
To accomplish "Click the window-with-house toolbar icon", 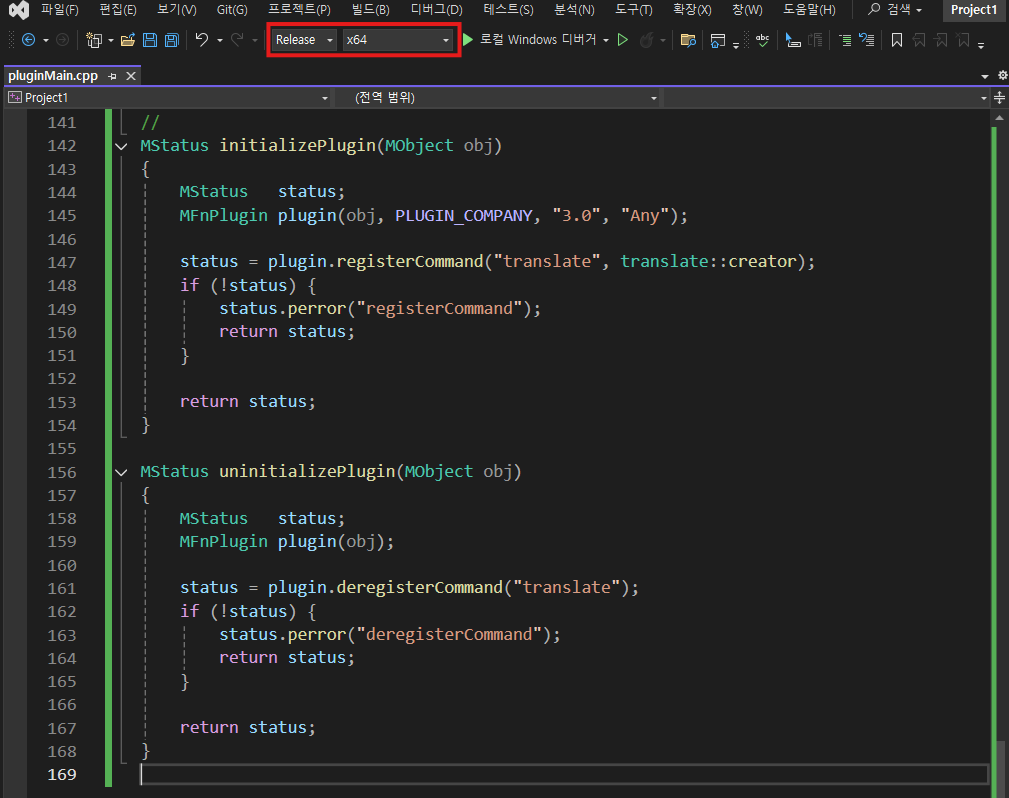I will click(x=717, y=41).
